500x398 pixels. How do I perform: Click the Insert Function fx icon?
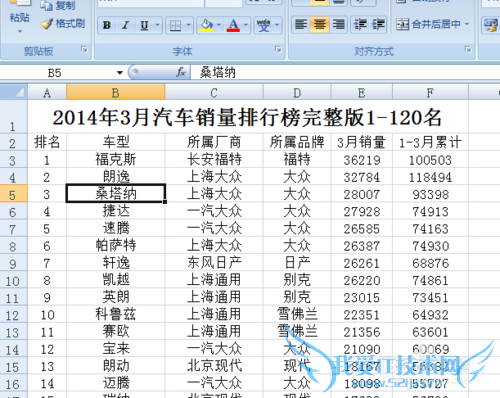[x=181, y=72]
